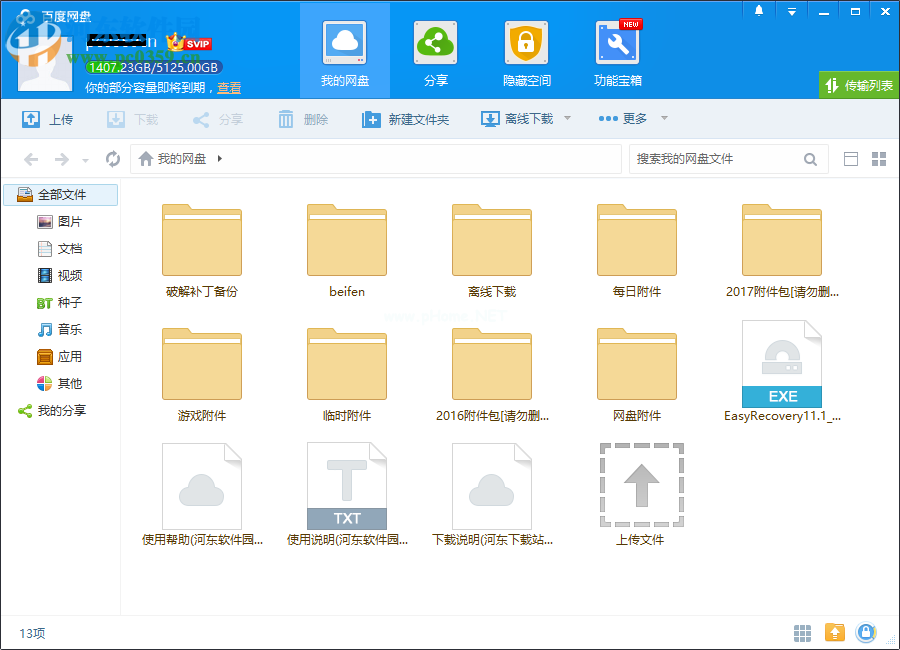Click the home icon in path bar
The height and width of the screenshot is (650, 900).
146,158
